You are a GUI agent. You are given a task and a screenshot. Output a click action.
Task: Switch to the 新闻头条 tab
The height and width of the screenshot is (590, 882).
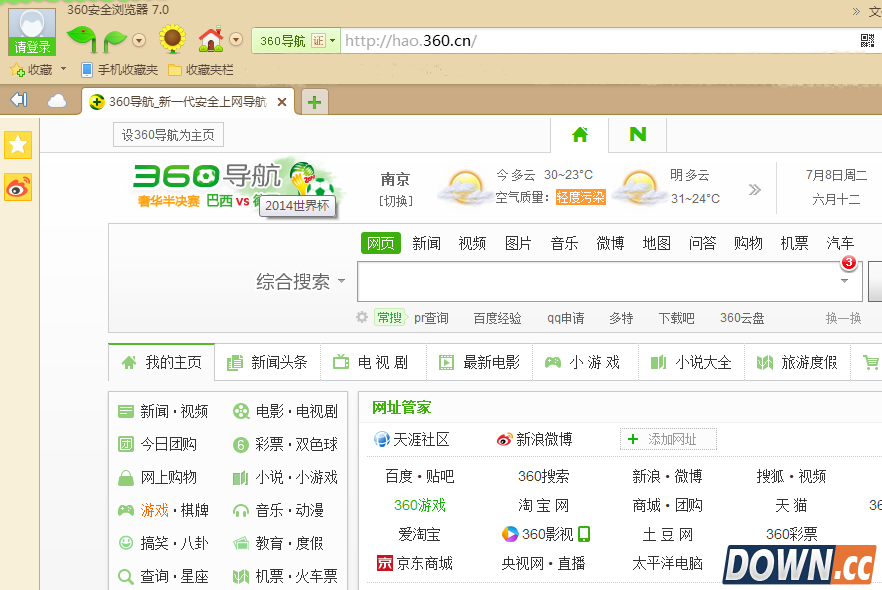pyautogui.click(x=268, y=362)
